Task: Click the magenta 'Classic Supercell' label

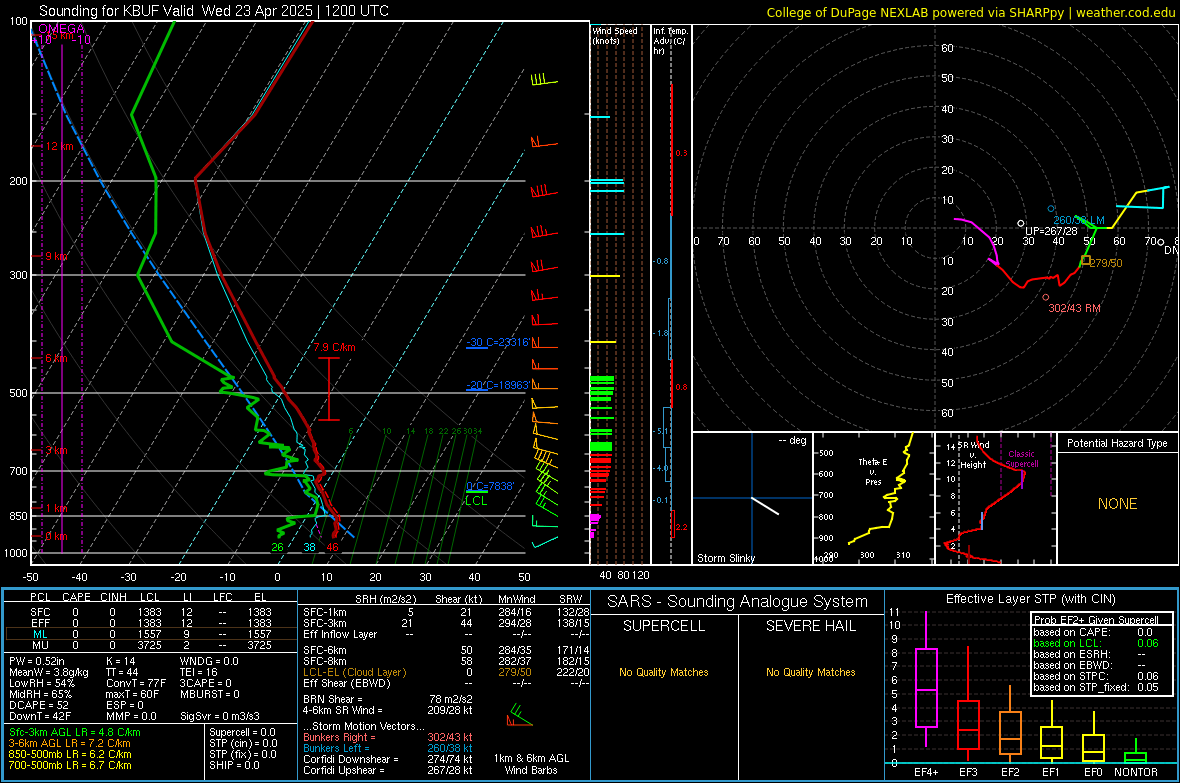Action: click(x=1022, y=459)
